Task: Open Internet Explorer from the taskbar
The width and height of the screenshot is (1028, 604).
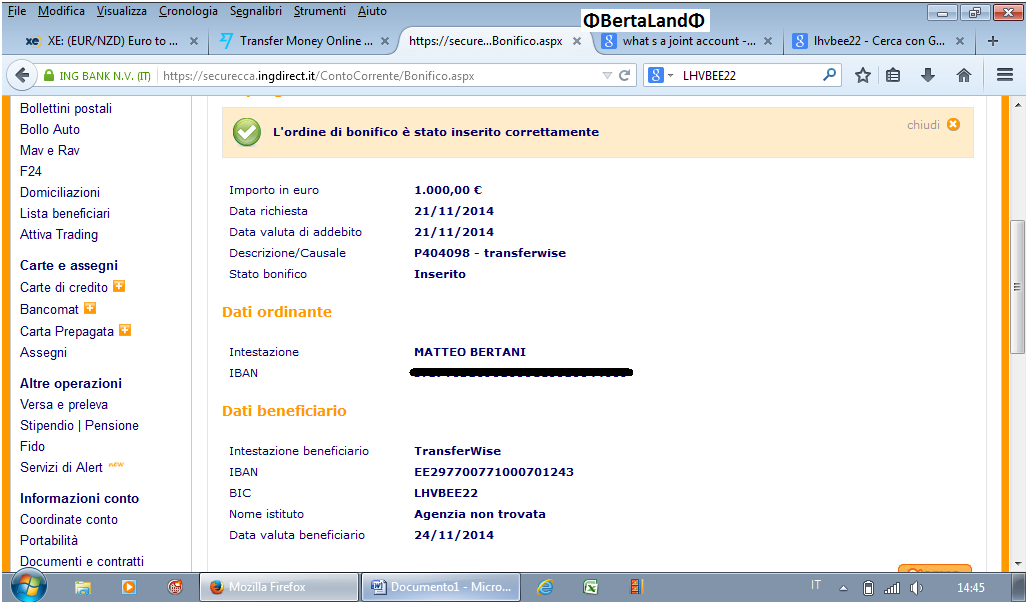Action: click(545, 587)
